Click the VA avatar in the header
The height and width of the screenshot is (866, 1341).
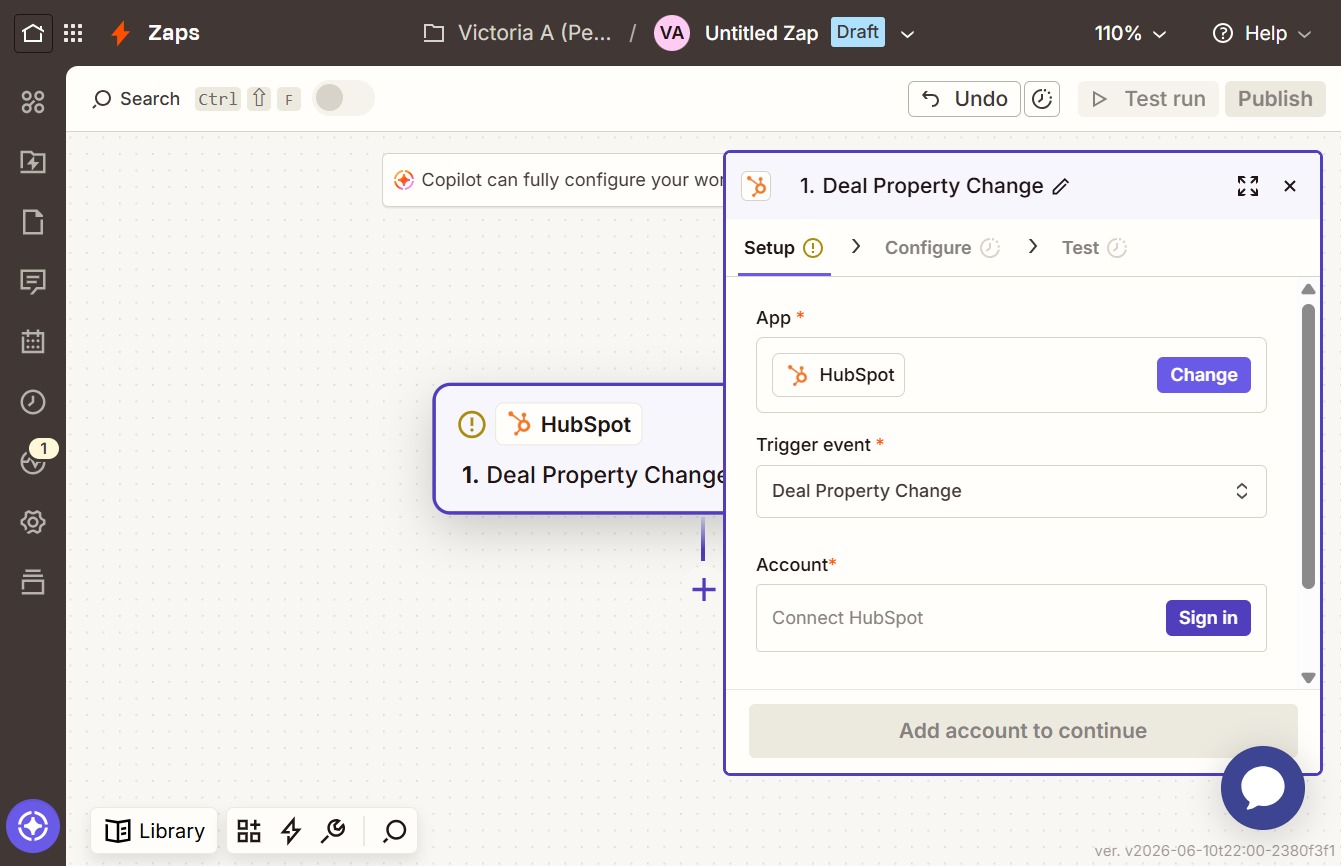point(672,33)
